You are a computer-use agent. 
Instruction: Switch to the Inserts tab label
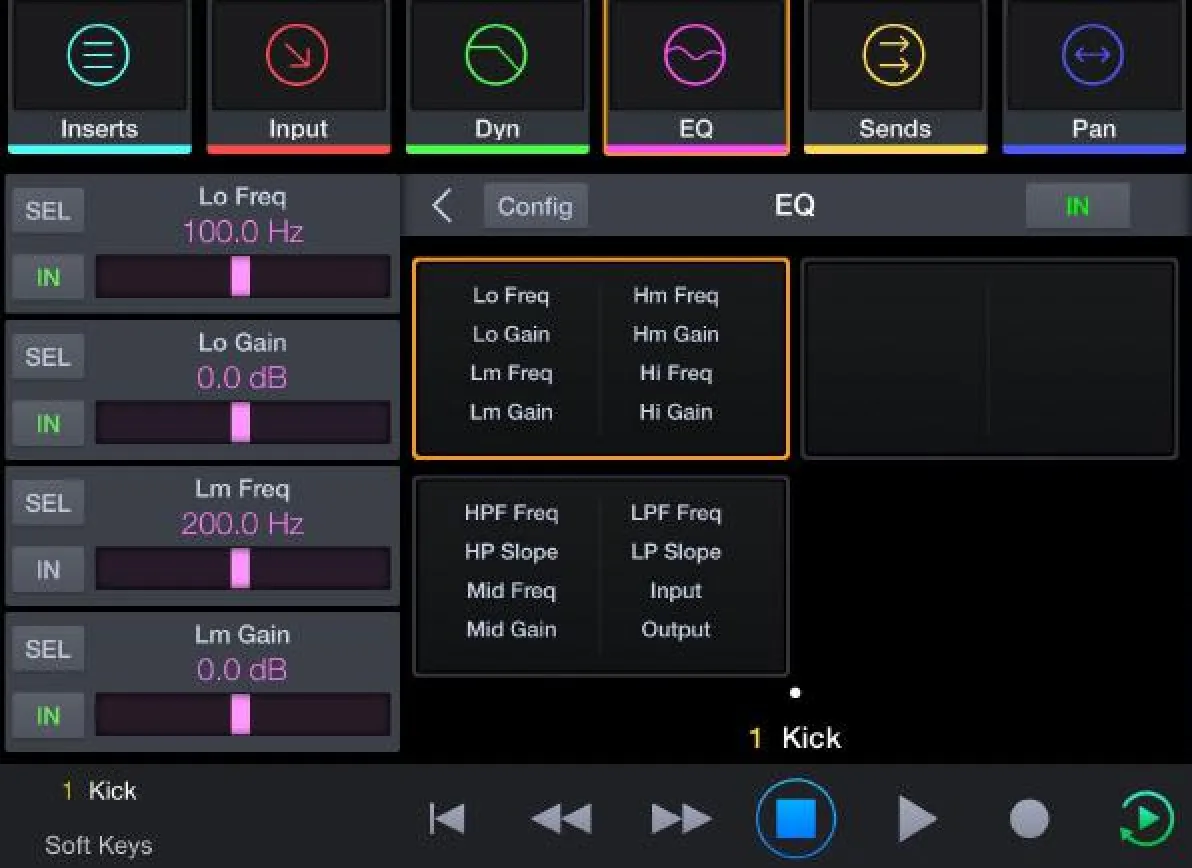pyautogui.click(x=100, y=128)
